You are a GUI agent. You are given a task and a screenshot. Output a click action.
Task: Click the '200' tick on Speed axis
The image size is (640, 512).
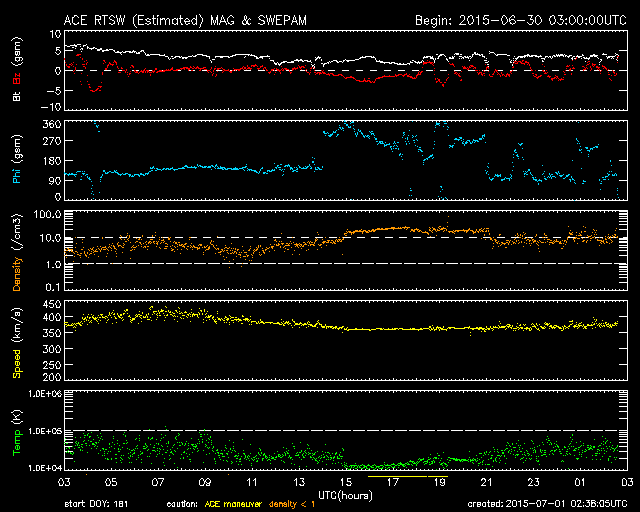click(52, 377)
